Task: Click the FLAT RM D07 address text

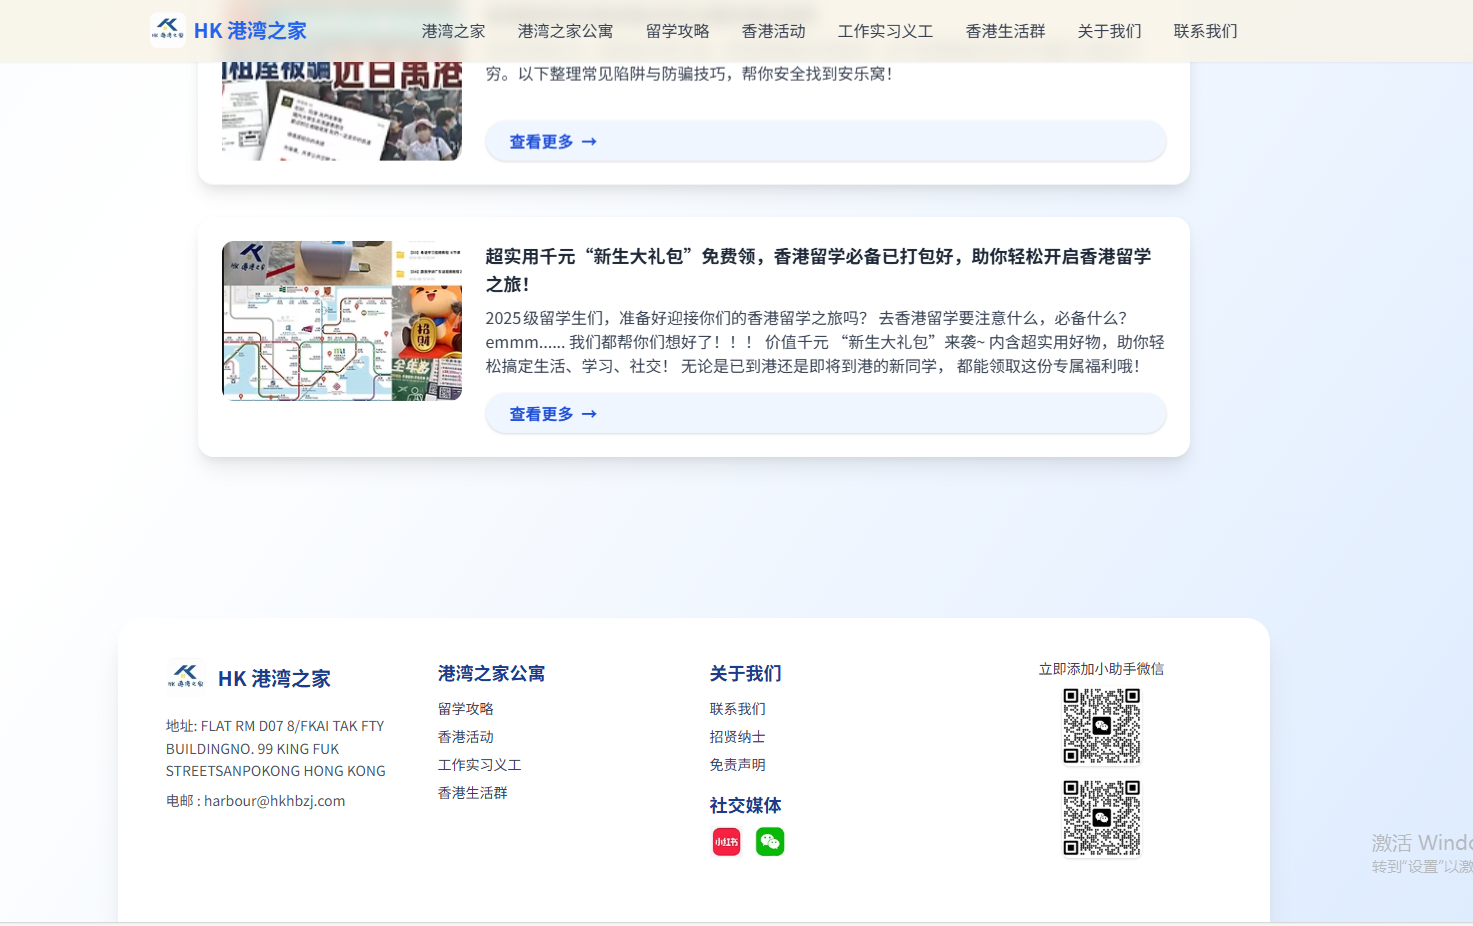Action: tap(276, 748)
